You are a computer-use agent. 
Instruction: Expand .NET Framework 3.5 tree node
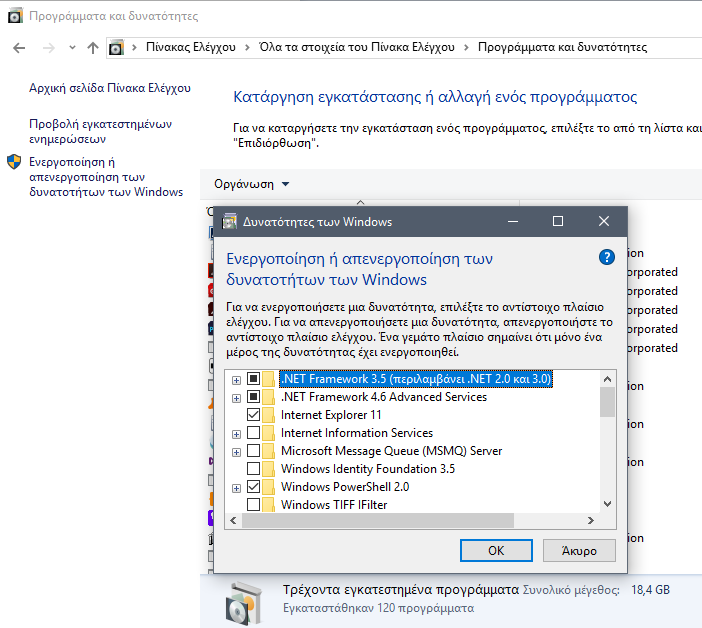(x=236, y=380)
